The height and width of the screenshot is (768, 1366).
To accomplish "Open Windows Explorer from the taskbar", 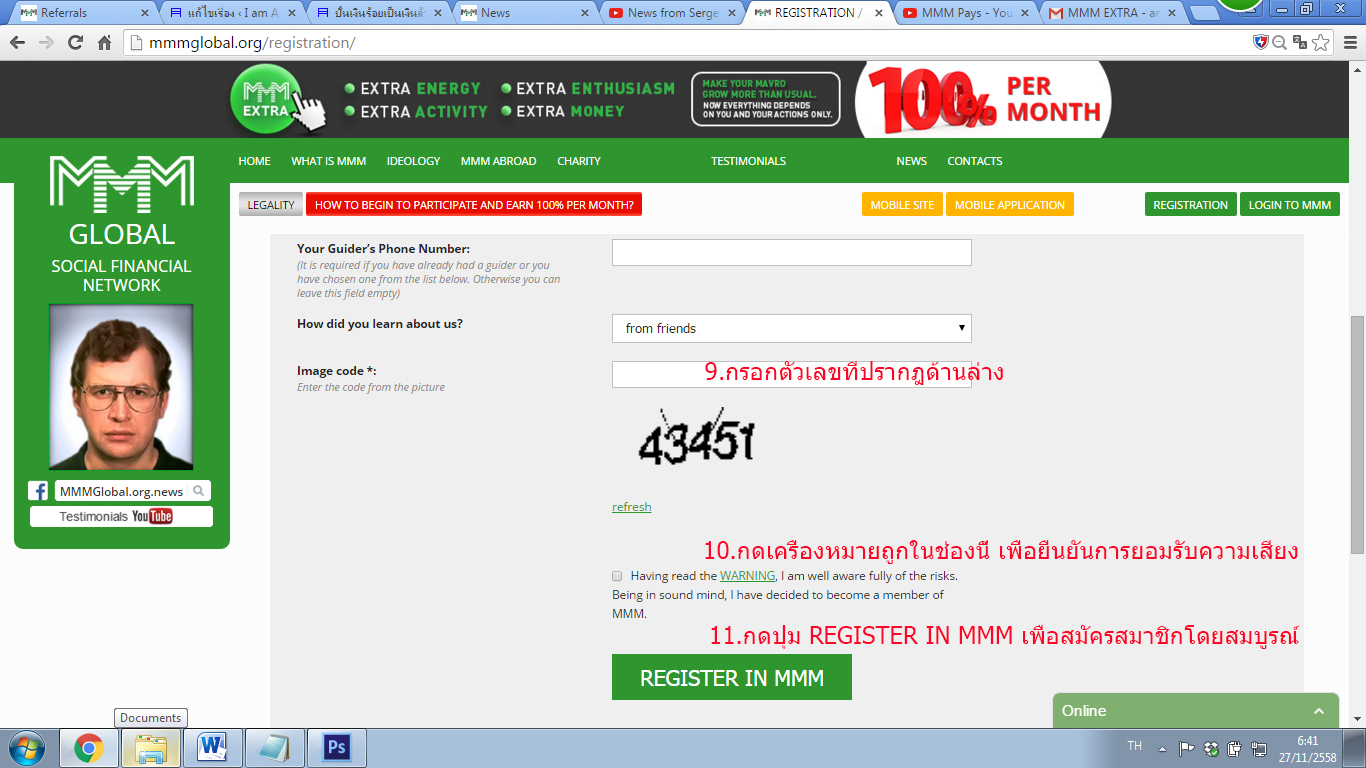I will point(151,748).
